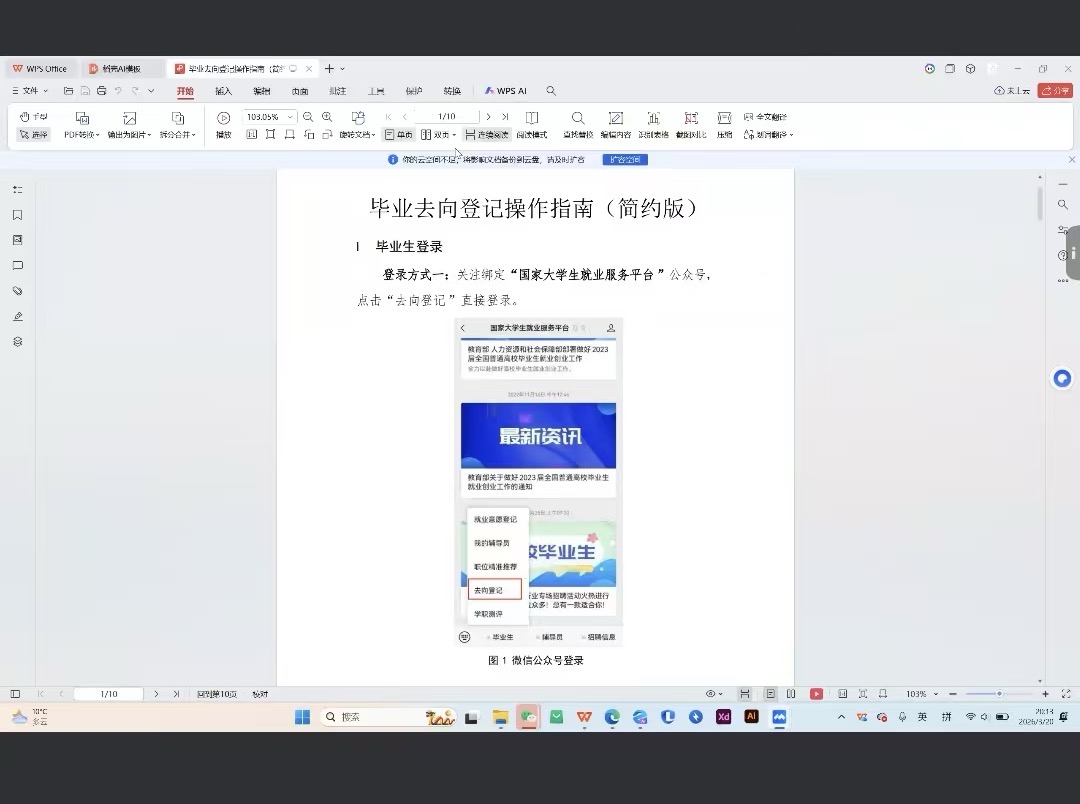Click the print icon in quick access bar

(101, 91)
